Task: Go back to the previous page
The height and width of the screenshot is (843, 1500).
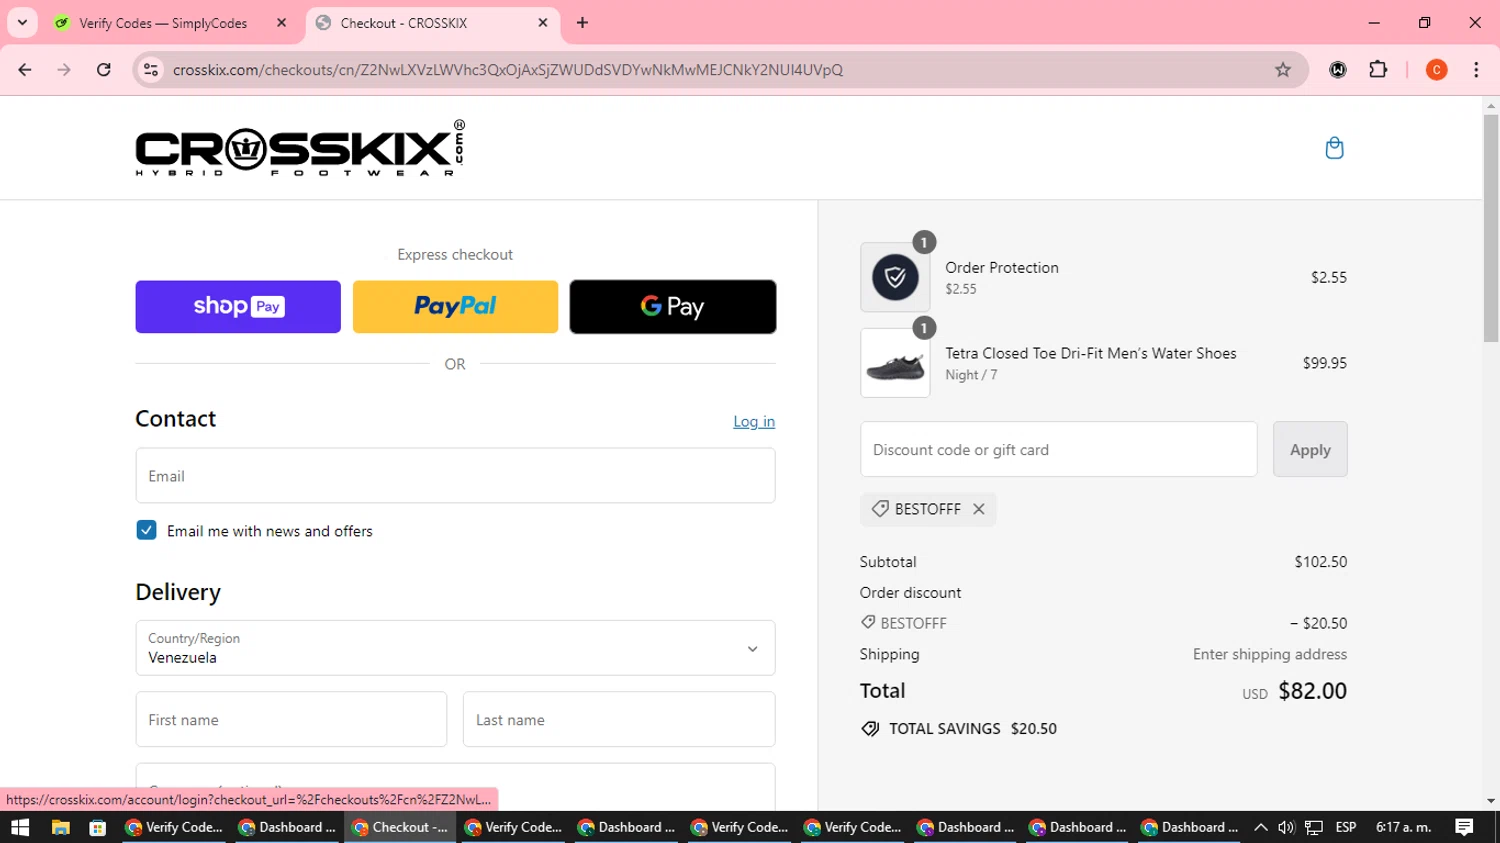Action: pos(25,70)
